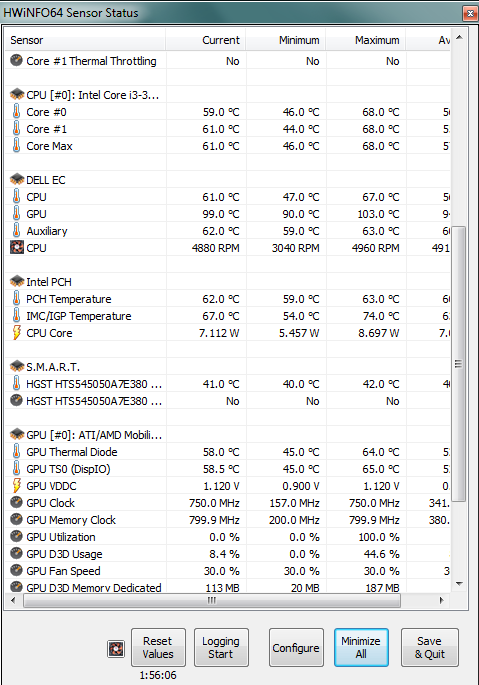
Task: Open fan control via bottom fan icon button
Action: click(x=116, y=649)
